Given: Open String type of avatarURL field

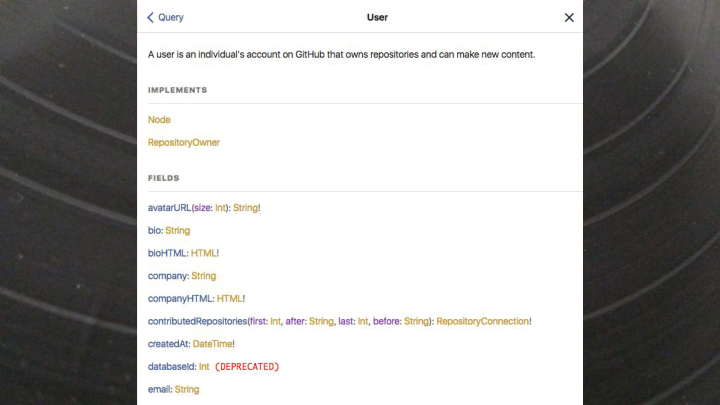Looking at the screenshot, I should click(245, 208).
